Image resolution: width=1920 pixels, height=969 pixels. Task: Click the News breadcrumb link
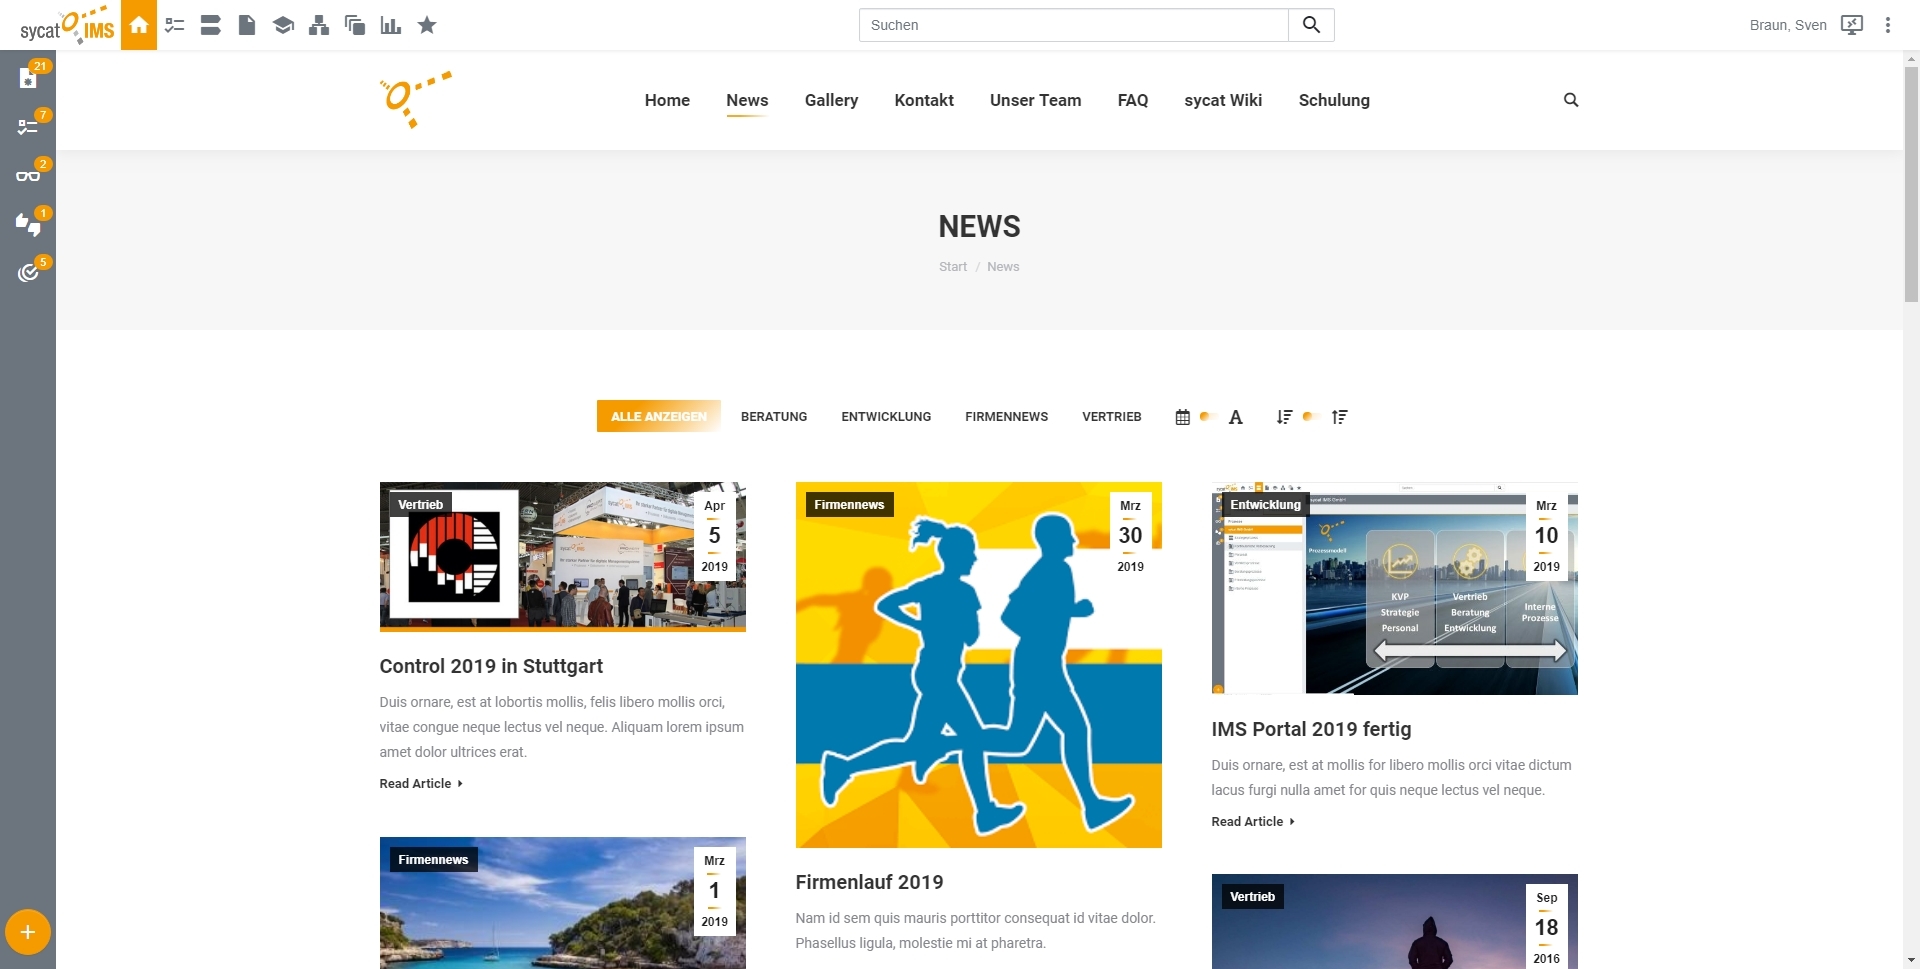tap(1003, 267)
